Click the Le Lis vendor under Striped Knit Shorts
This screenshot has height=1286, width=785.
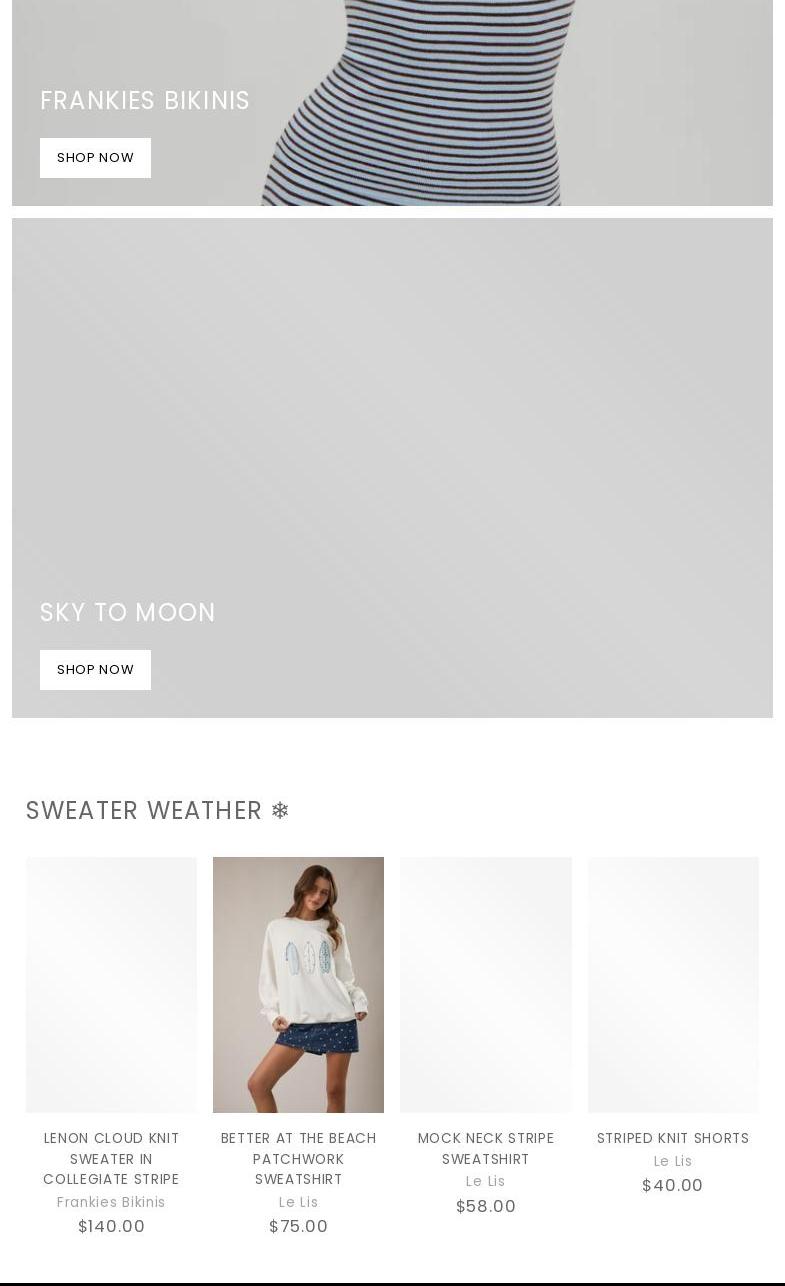point(673,1161)
